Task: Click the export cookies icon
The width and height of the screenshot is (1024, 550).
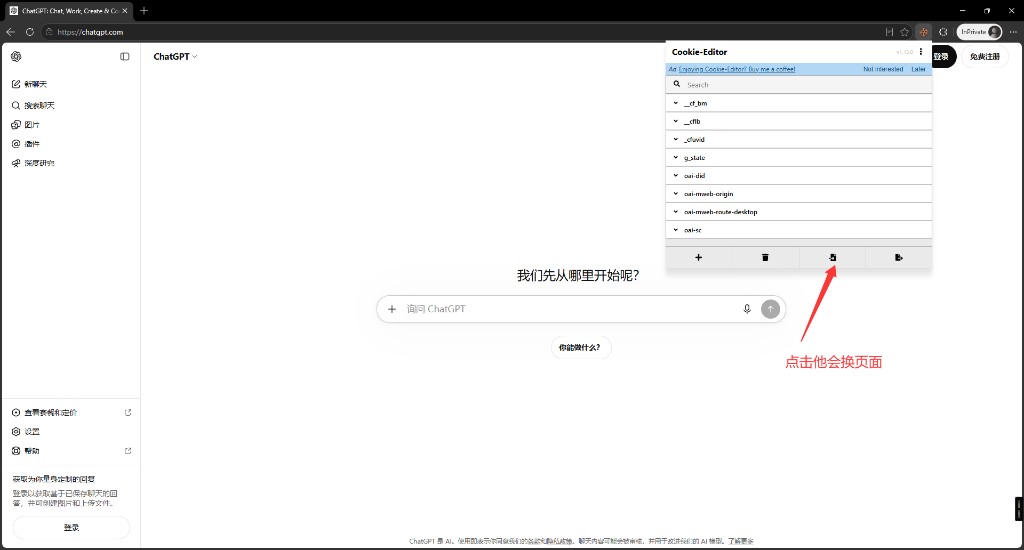Action: pyautogui.click(x=899, y=257)
